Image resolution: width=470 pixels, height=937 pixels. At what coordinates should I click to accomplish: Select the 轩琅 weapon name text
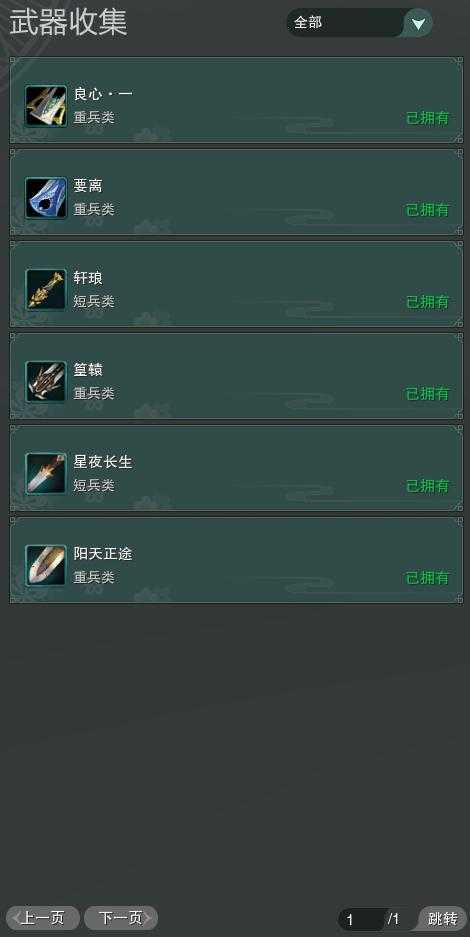click(x=88, y=278)
